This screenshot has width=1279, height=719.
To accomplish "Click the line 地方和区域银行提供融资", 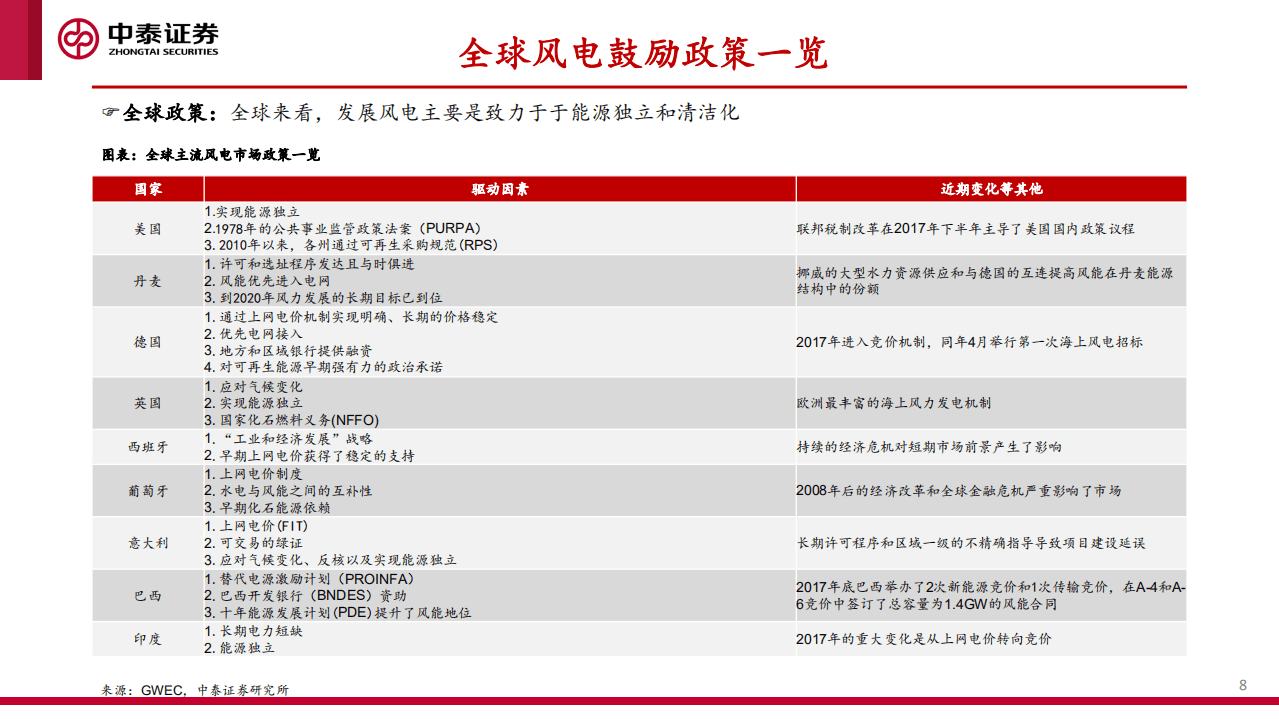I will pyautogui.click(x=288, y=350).
